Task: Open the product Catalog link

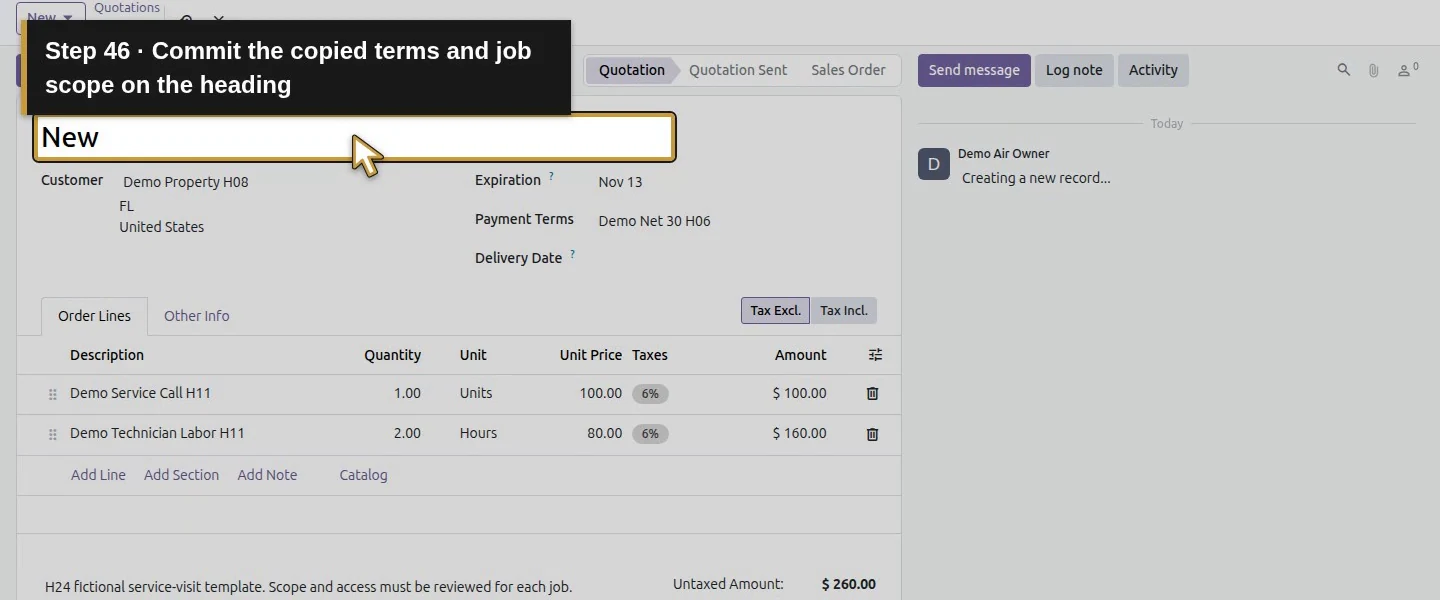Action: click(x=363, y=475)
